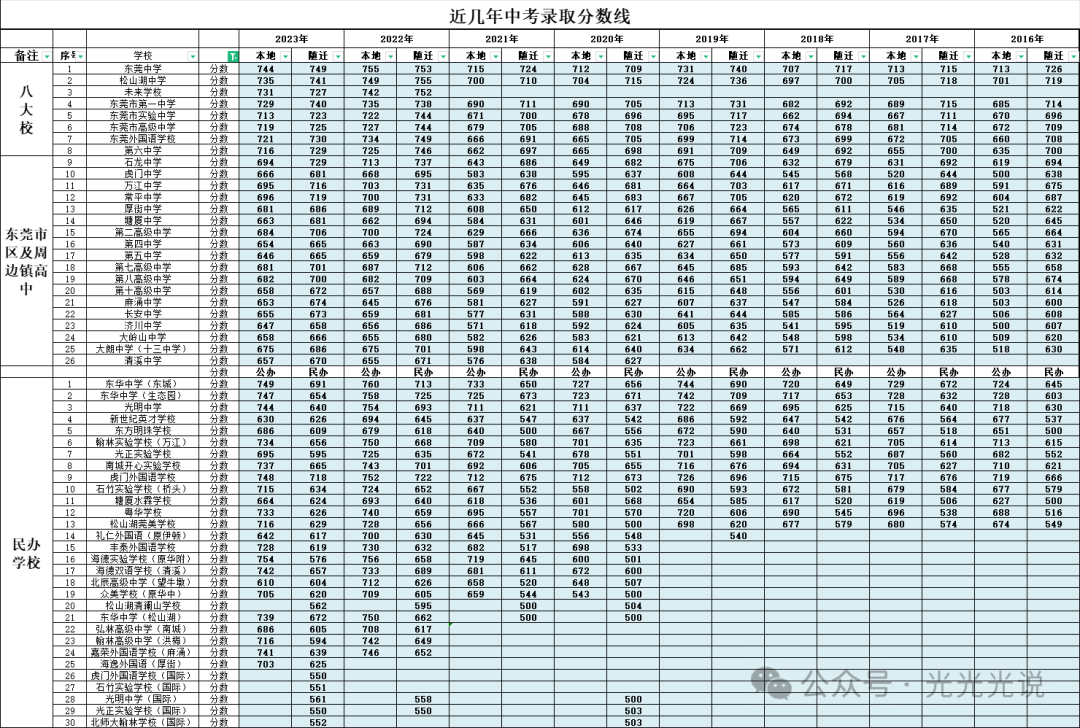Click the school name 嘉荣外国语学校（麻涌）

point(143,652)
